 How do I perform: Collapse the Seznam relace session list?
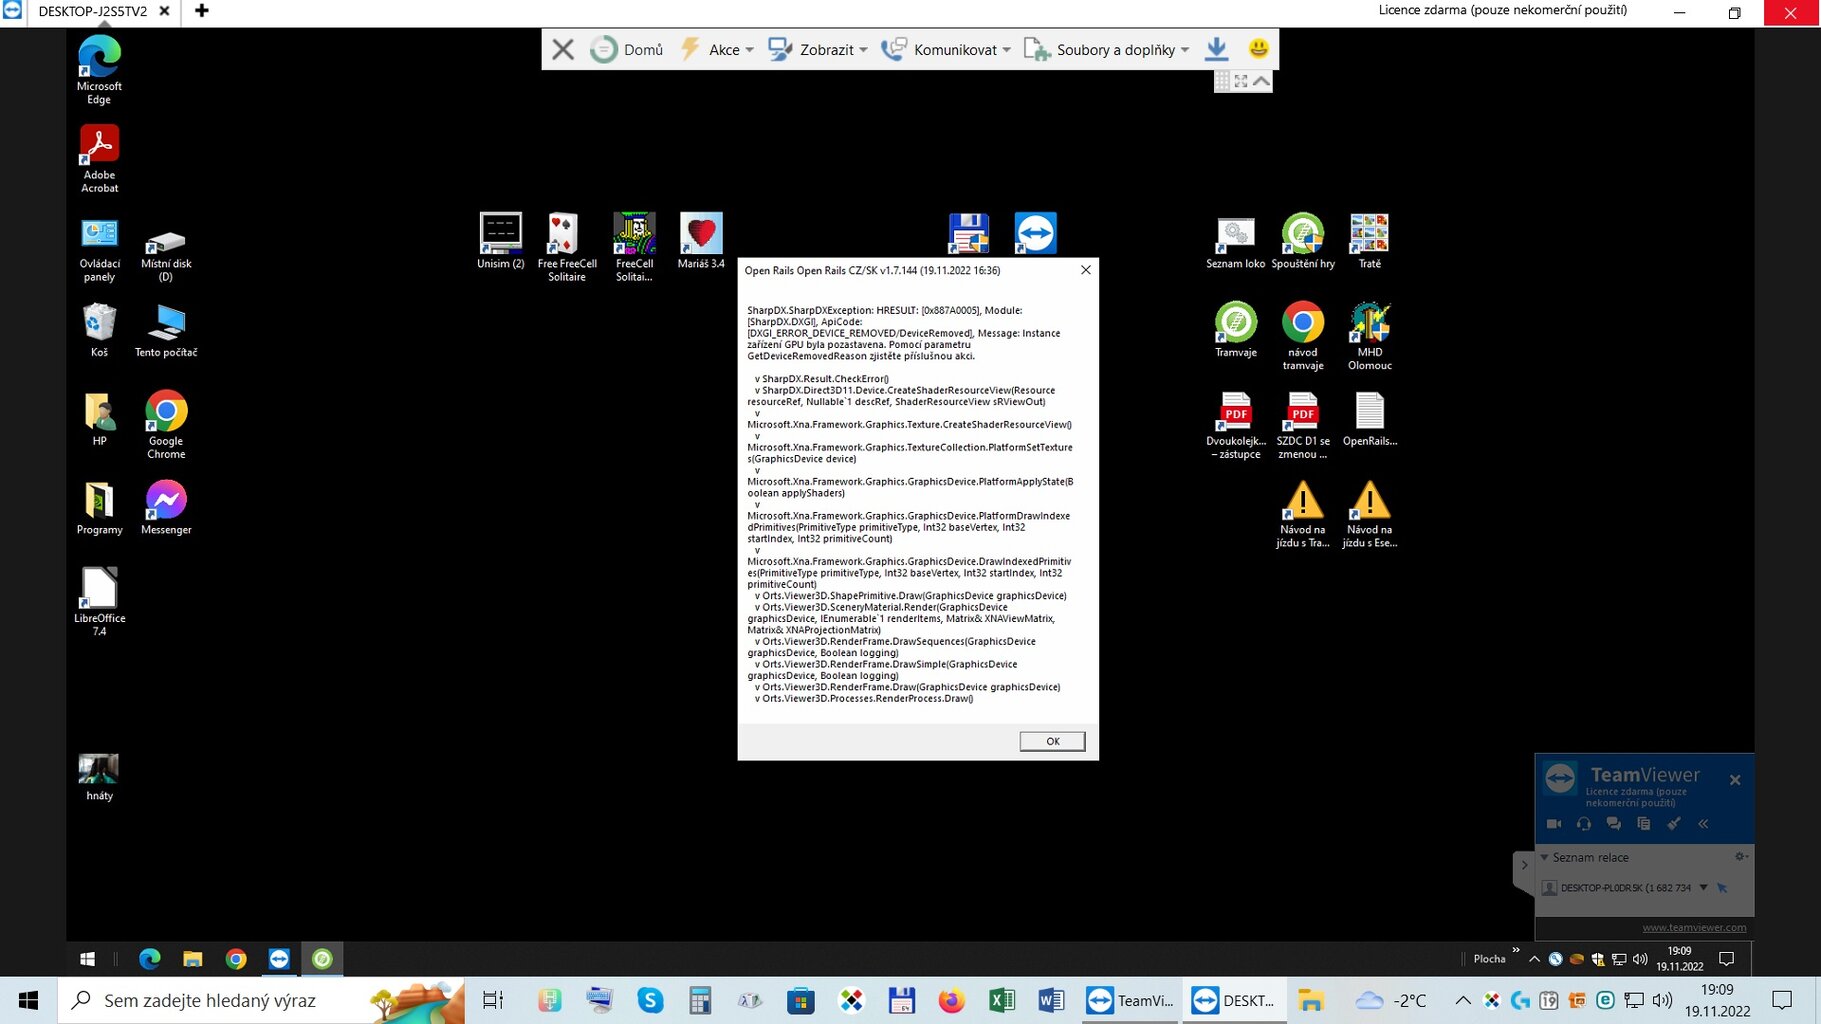point(1545,857)
